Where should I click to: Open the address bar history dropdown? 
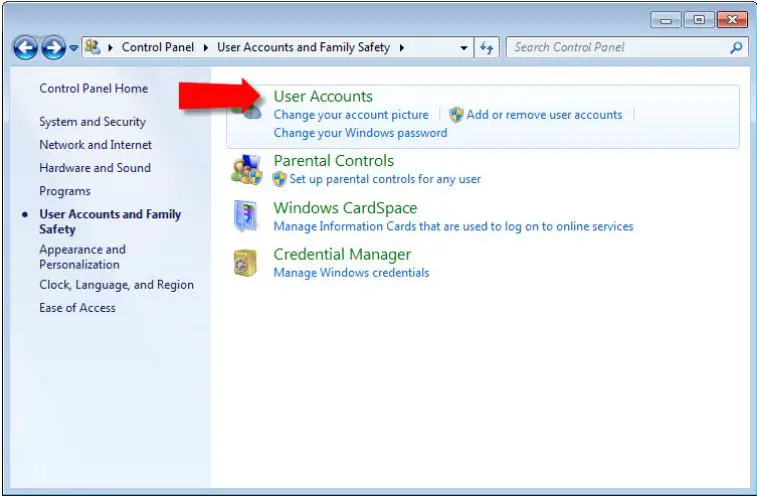463,47
